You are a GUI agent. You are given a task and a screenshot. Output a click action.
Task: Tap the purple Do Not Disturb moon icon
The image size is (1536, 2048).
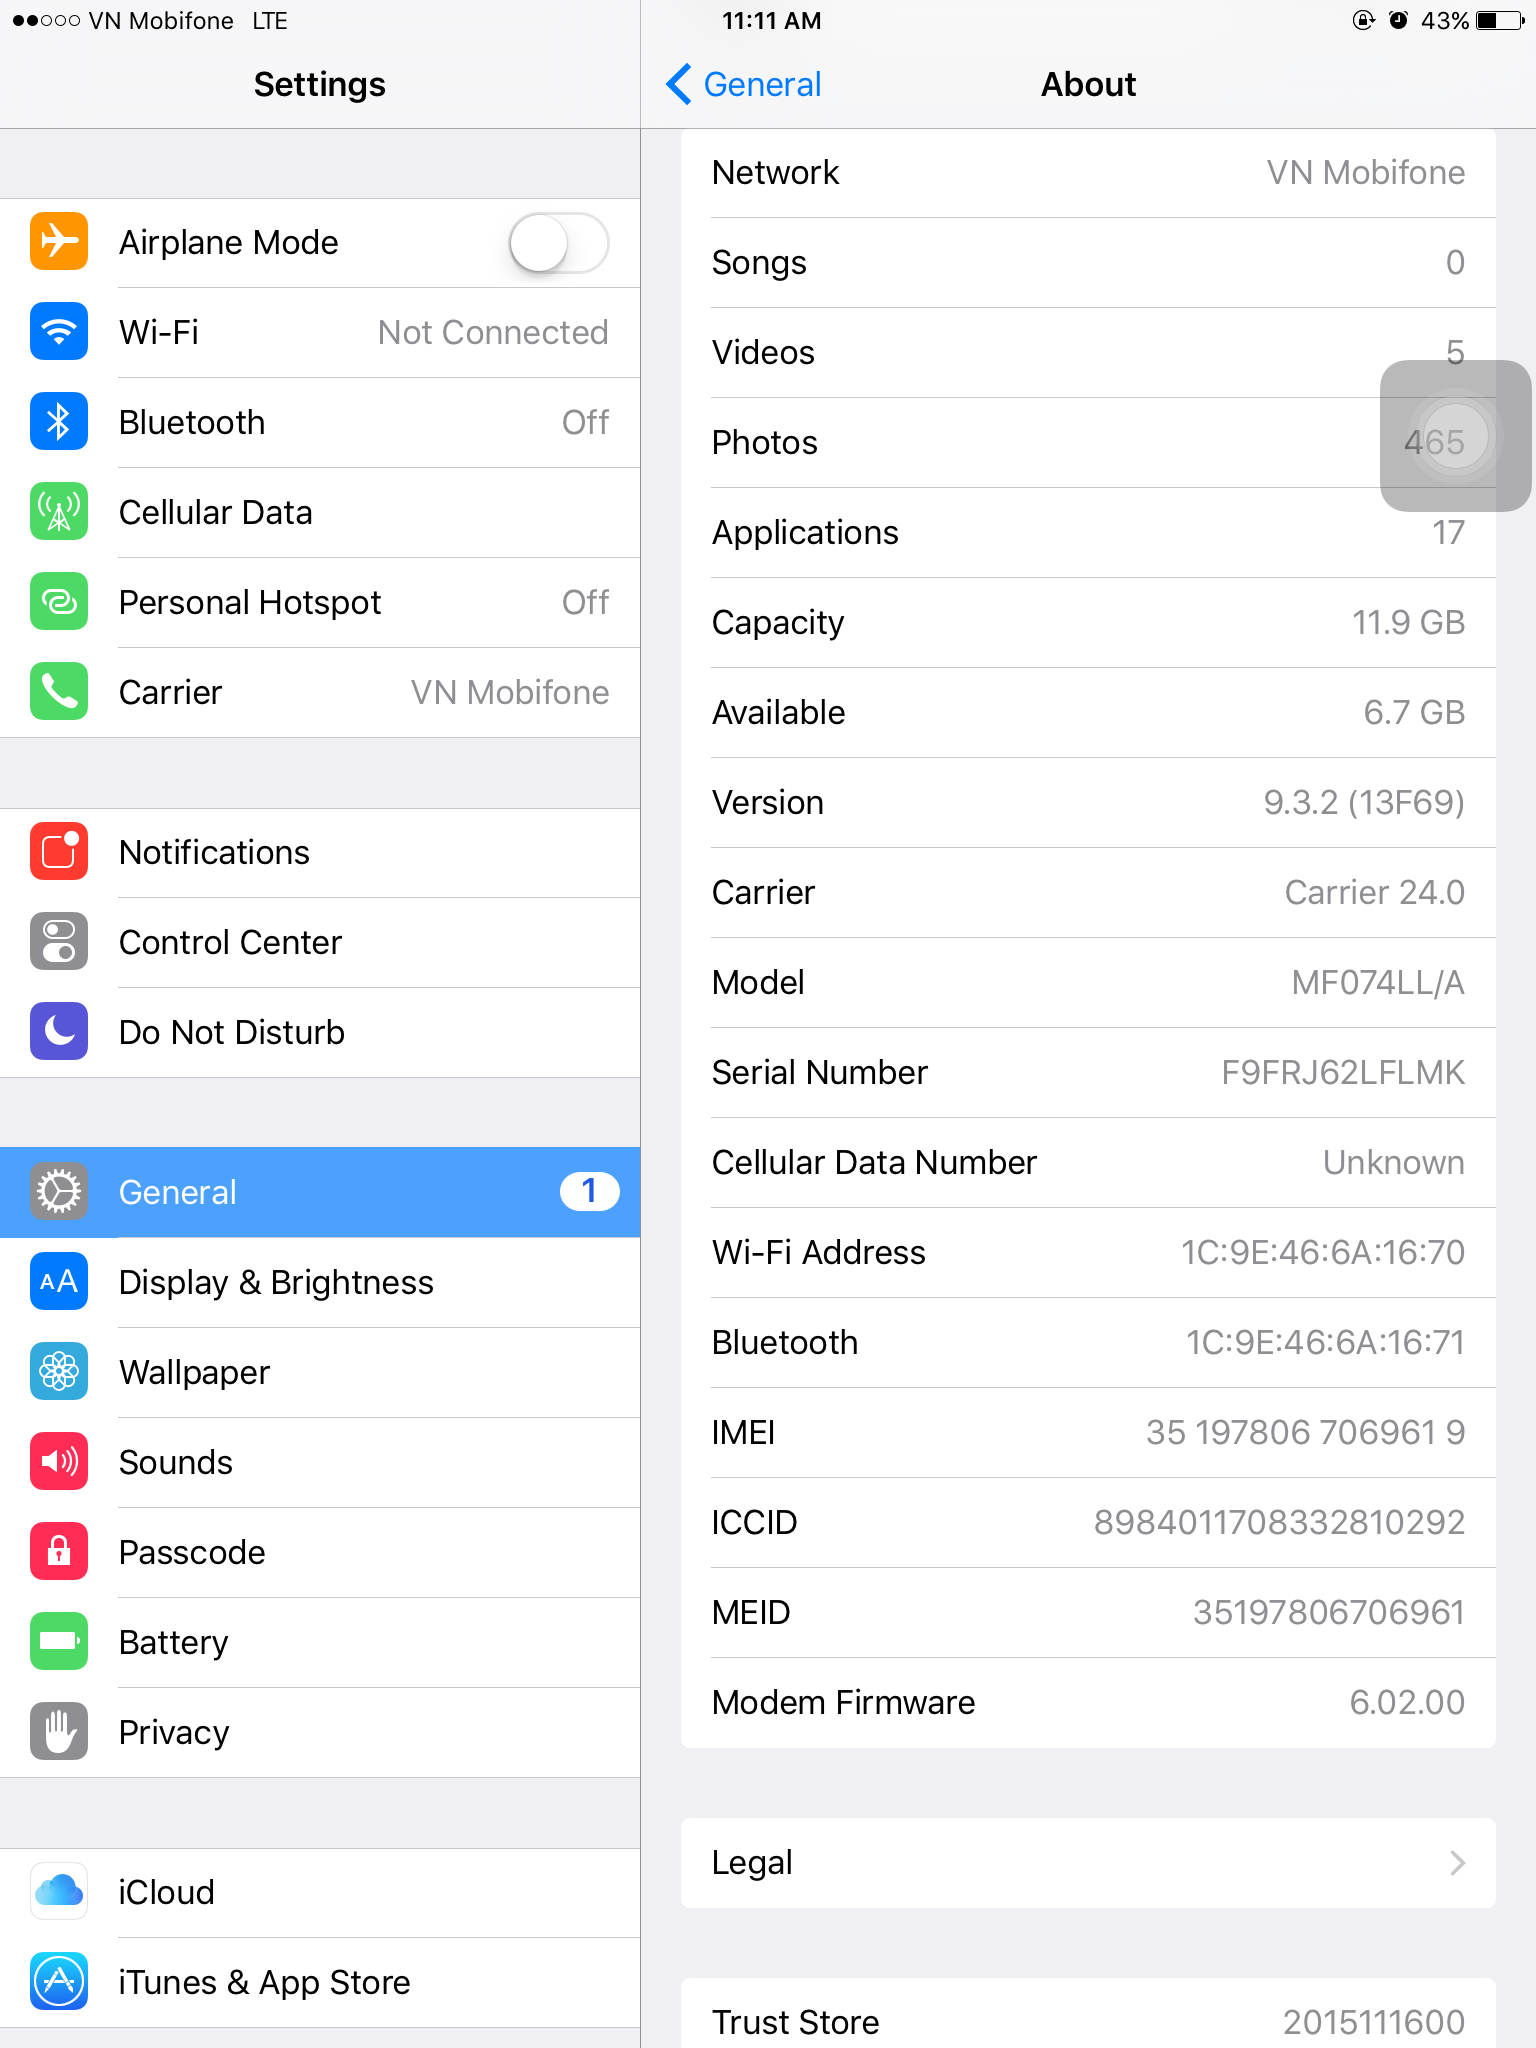[59, 1032]
